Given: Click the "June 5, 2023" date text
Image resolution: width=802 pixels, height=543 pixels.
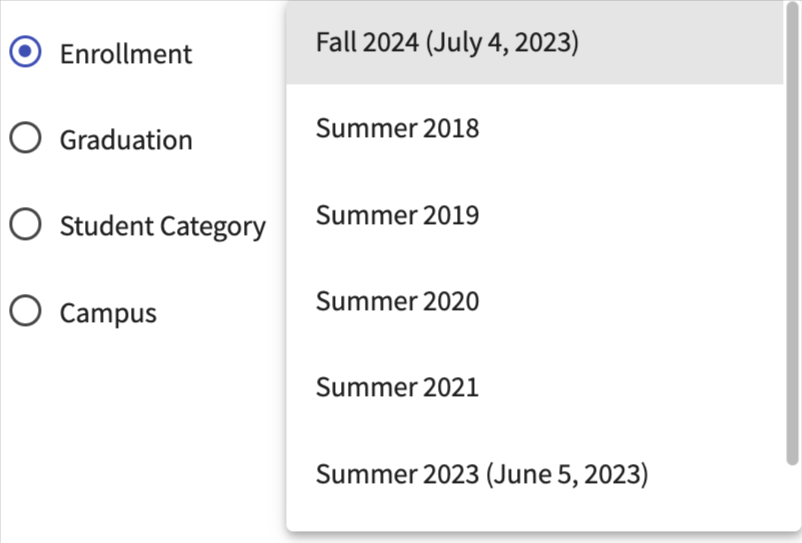Looking at the screenshot, I should [571, 473].
